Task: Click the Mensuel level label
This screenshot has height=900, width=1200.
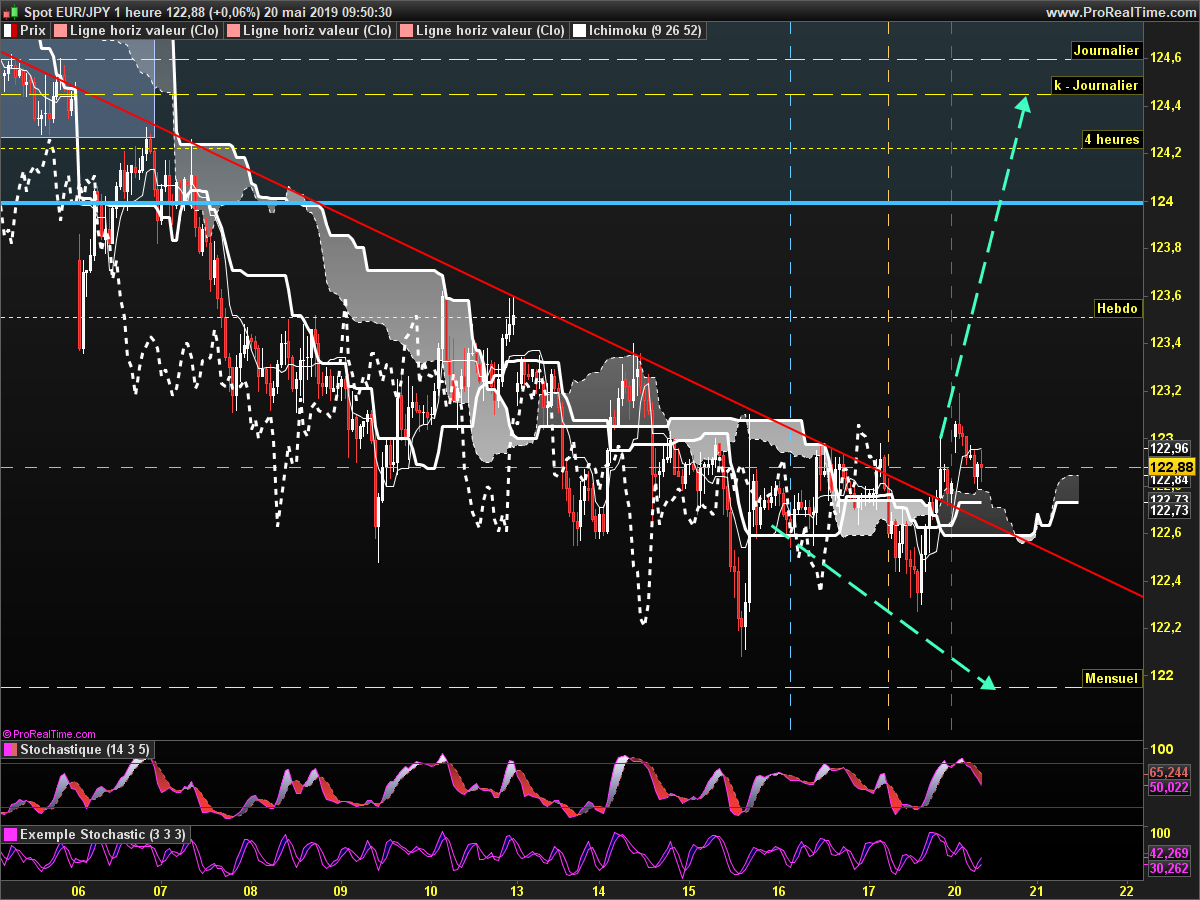Action: (x=1111, y=679)
